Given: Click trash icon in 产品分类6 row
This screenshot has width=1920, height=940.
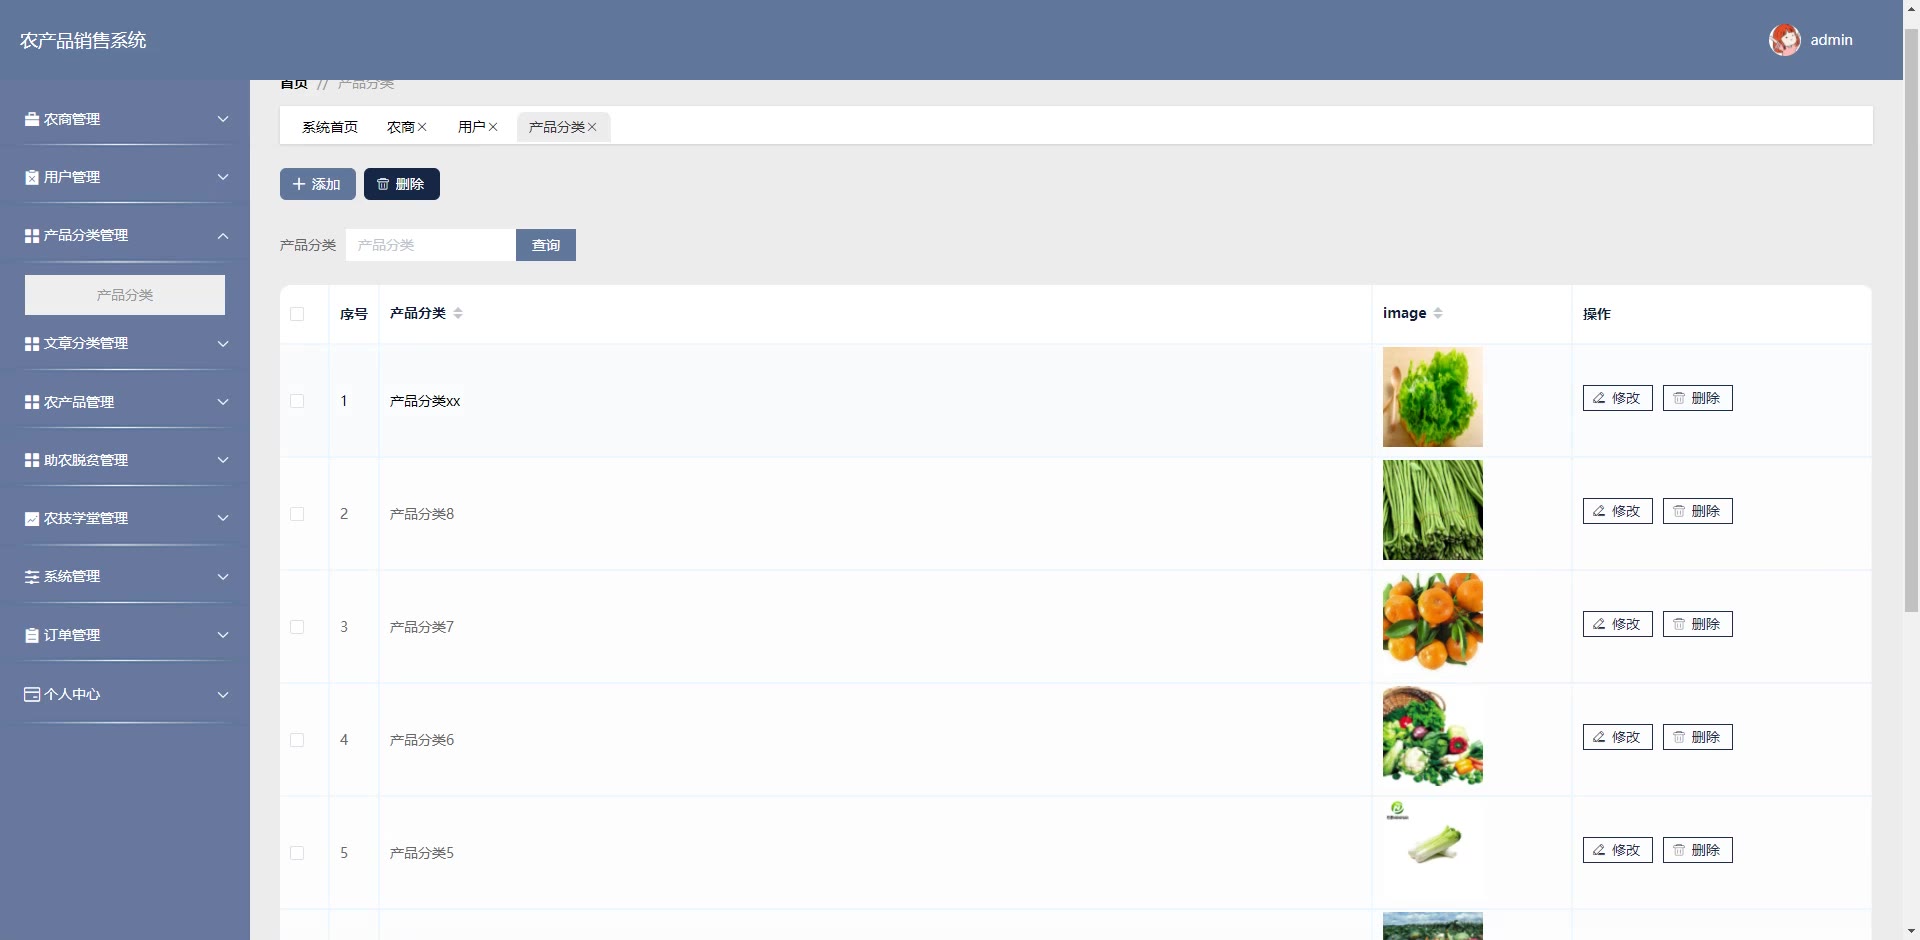Looking at the screenshot, I should point(1679,737).
